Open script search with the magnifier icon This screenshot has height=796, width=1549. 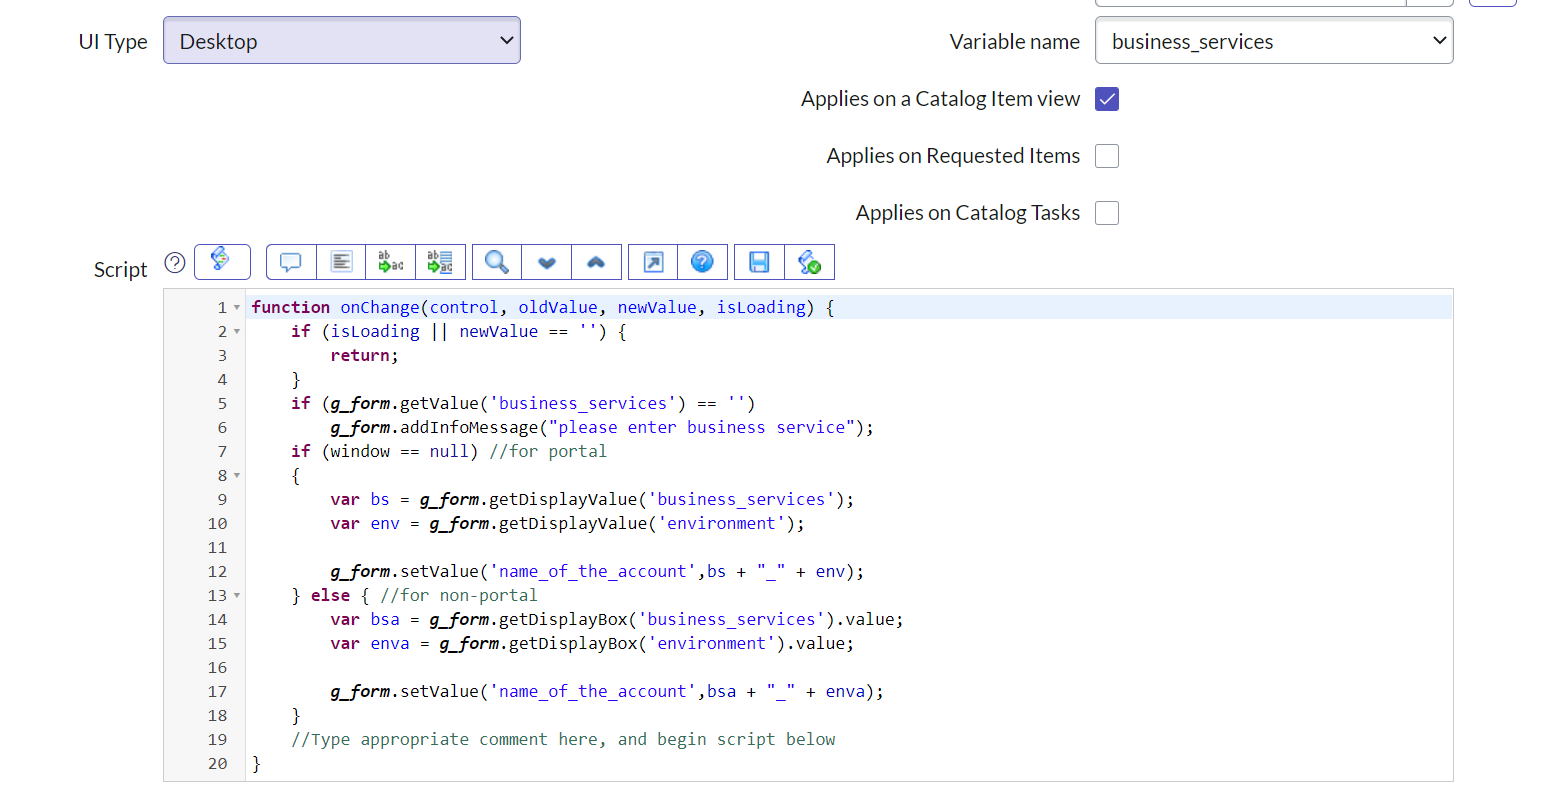[497, 262]
